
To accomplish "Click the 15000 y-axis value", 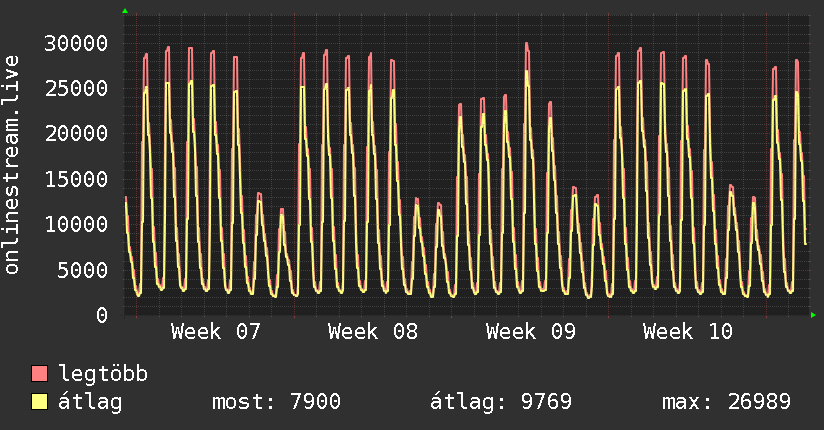I will (x=78, y=179).
